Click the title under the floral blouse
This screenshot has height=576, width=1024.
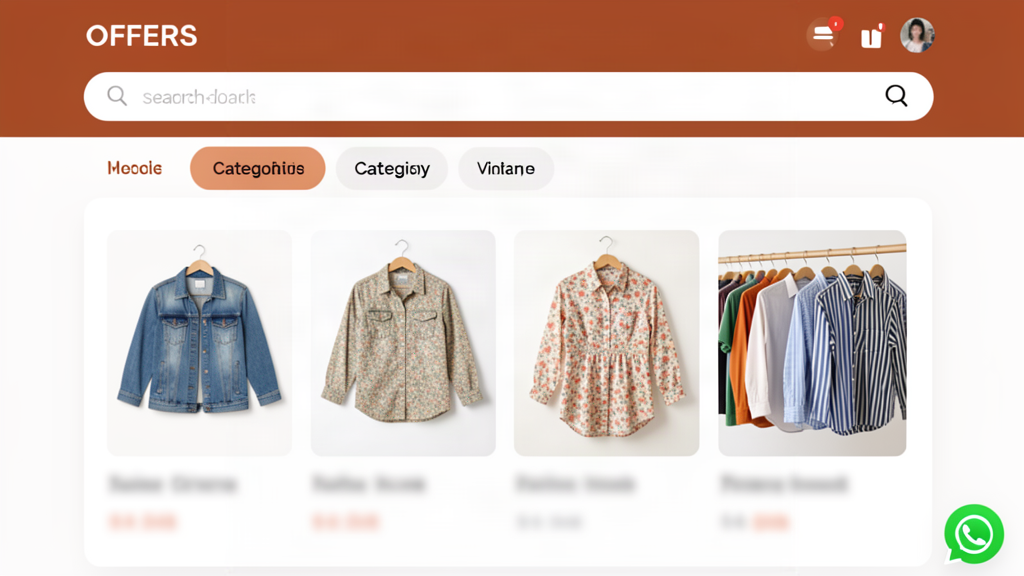click(x=575, y=484)
